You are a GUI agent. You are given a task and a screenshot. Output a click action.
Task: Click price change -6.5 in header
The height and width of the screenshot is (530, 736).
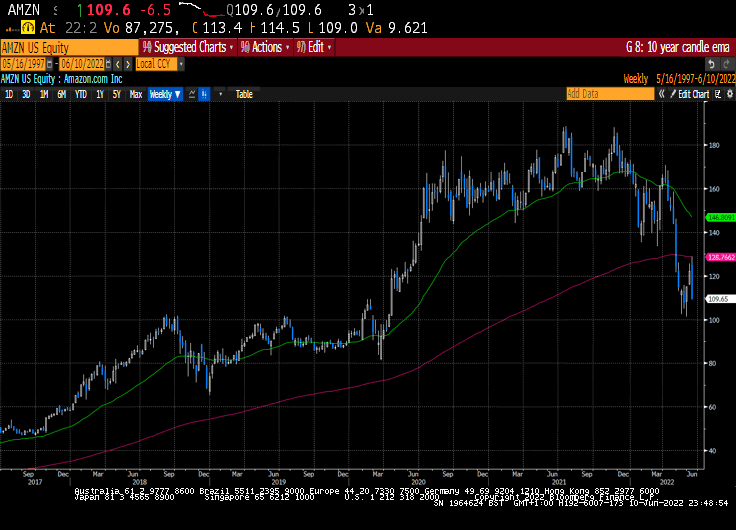[156, 10]
